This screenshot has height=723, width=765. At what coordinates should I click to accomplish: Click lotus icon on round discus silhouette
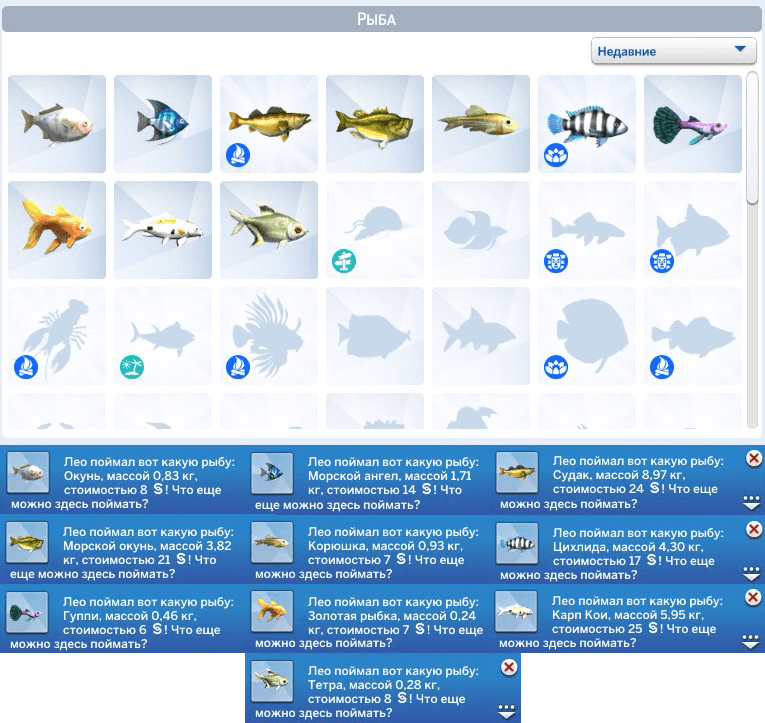click(556, 367)
